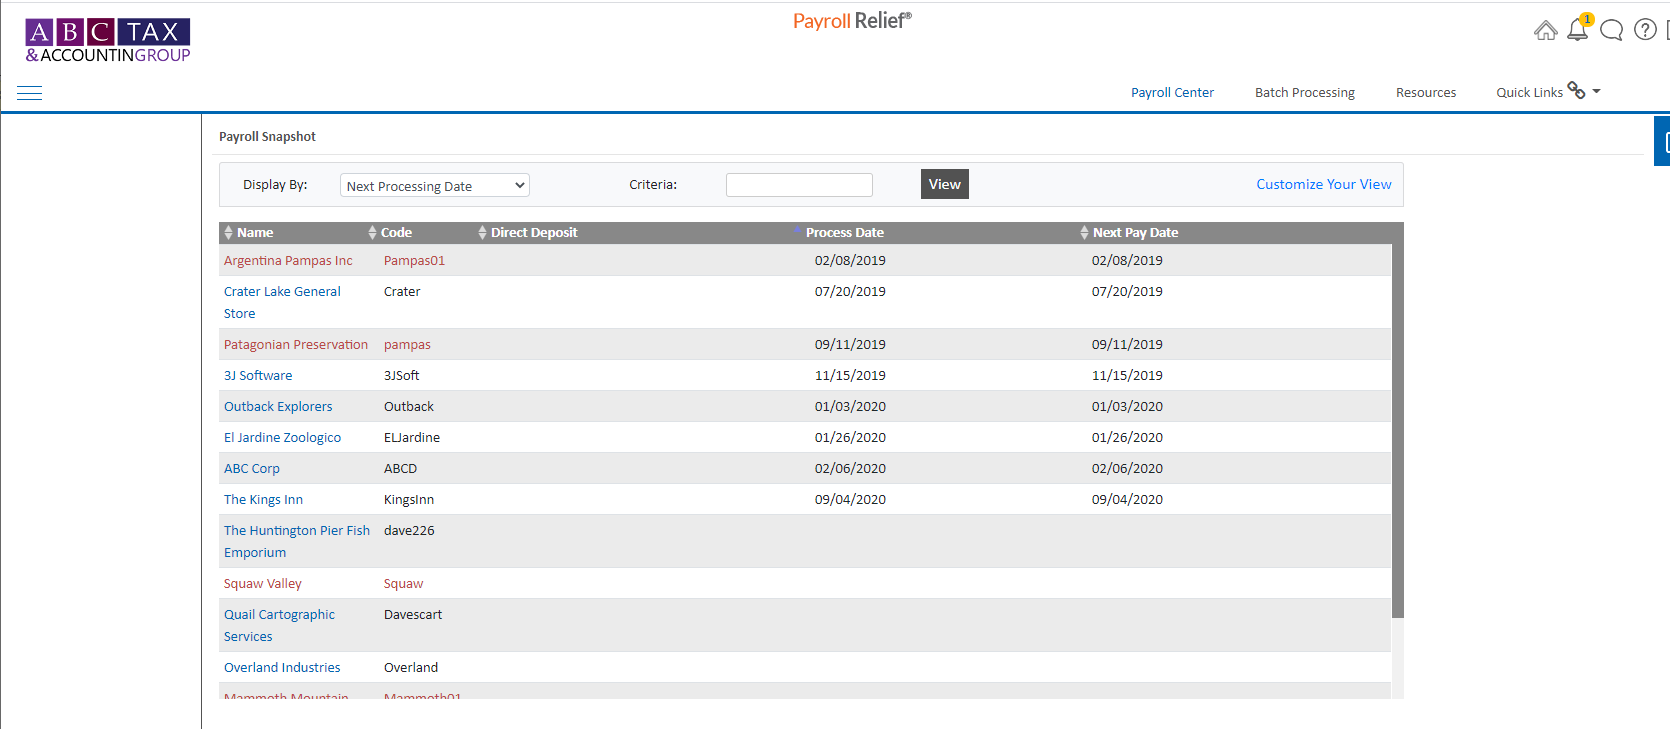This screenshot has width=1670, height=729.
Task: Open the Outback Explorers client
Action: point(278,407)
